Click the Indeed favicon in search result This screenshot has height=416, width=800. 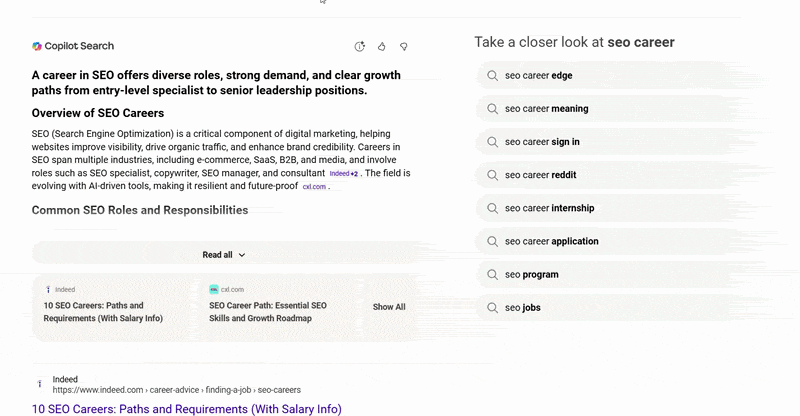40,384
